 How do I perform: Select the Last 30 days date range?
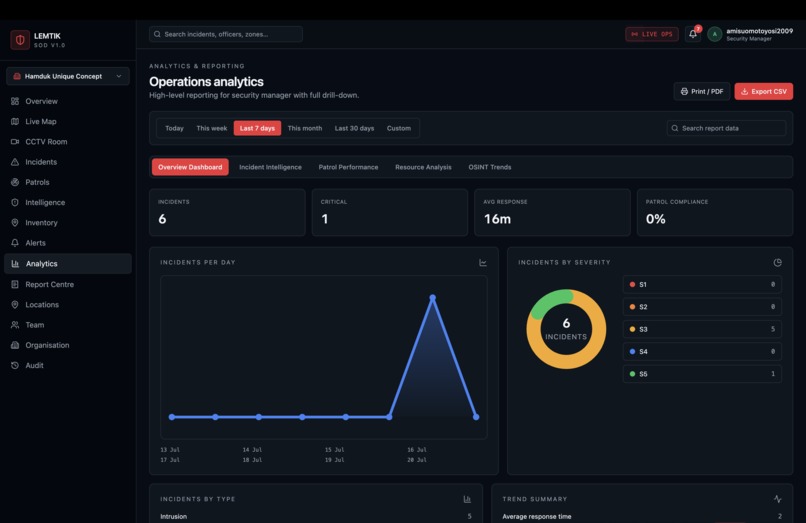pyautogui.click(x=354, y=128)
